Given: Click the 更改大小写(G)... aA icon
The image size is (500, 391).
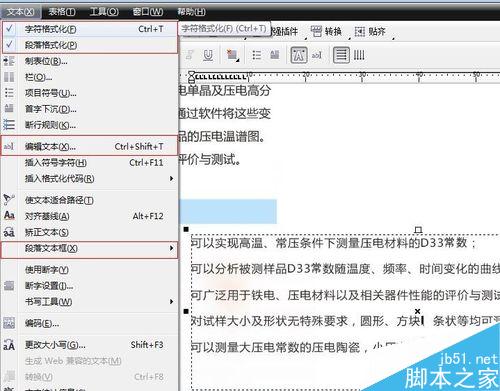Looking at the screenshot, I should 9,345.
